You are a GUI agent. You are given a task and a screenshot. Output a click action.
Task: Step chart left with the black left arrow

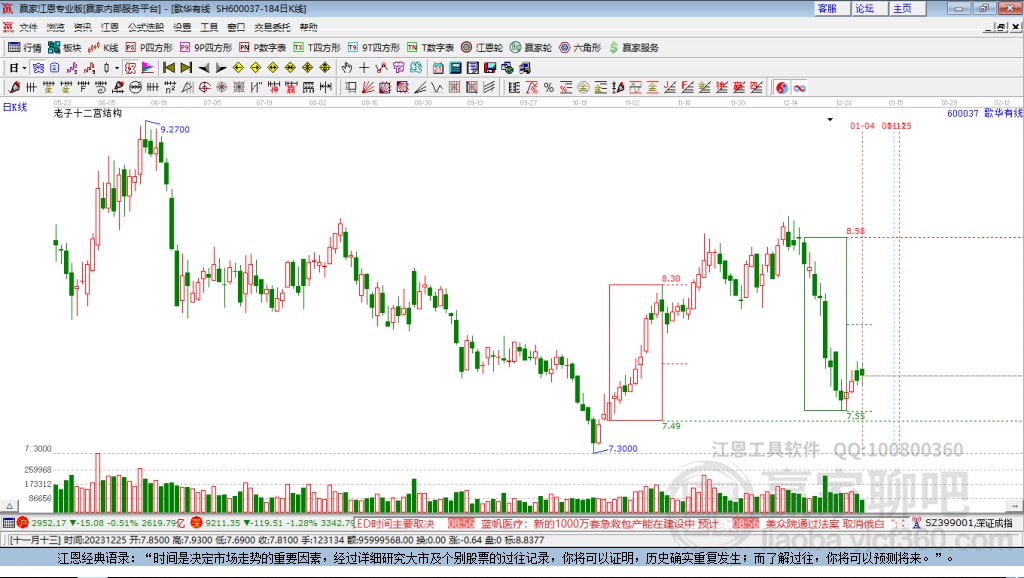[x=204, y=68]
